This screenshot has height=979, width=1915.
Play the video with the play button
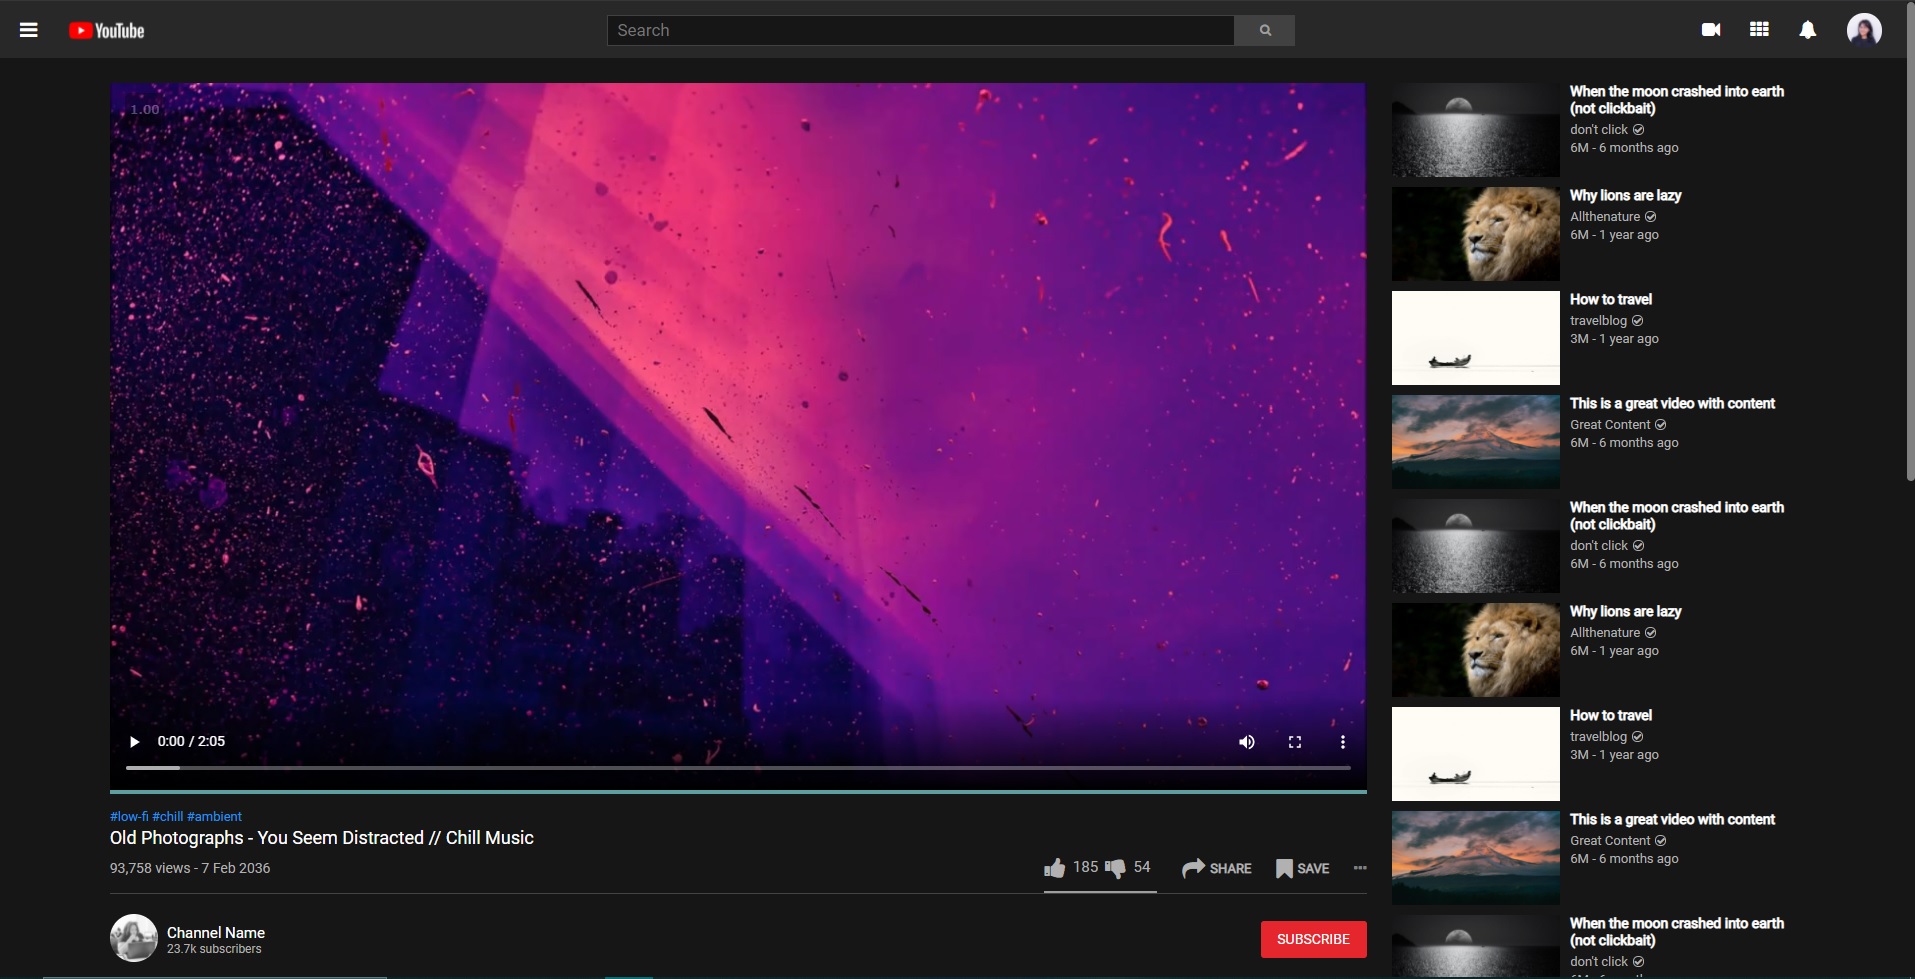click(x=134, y=742)
